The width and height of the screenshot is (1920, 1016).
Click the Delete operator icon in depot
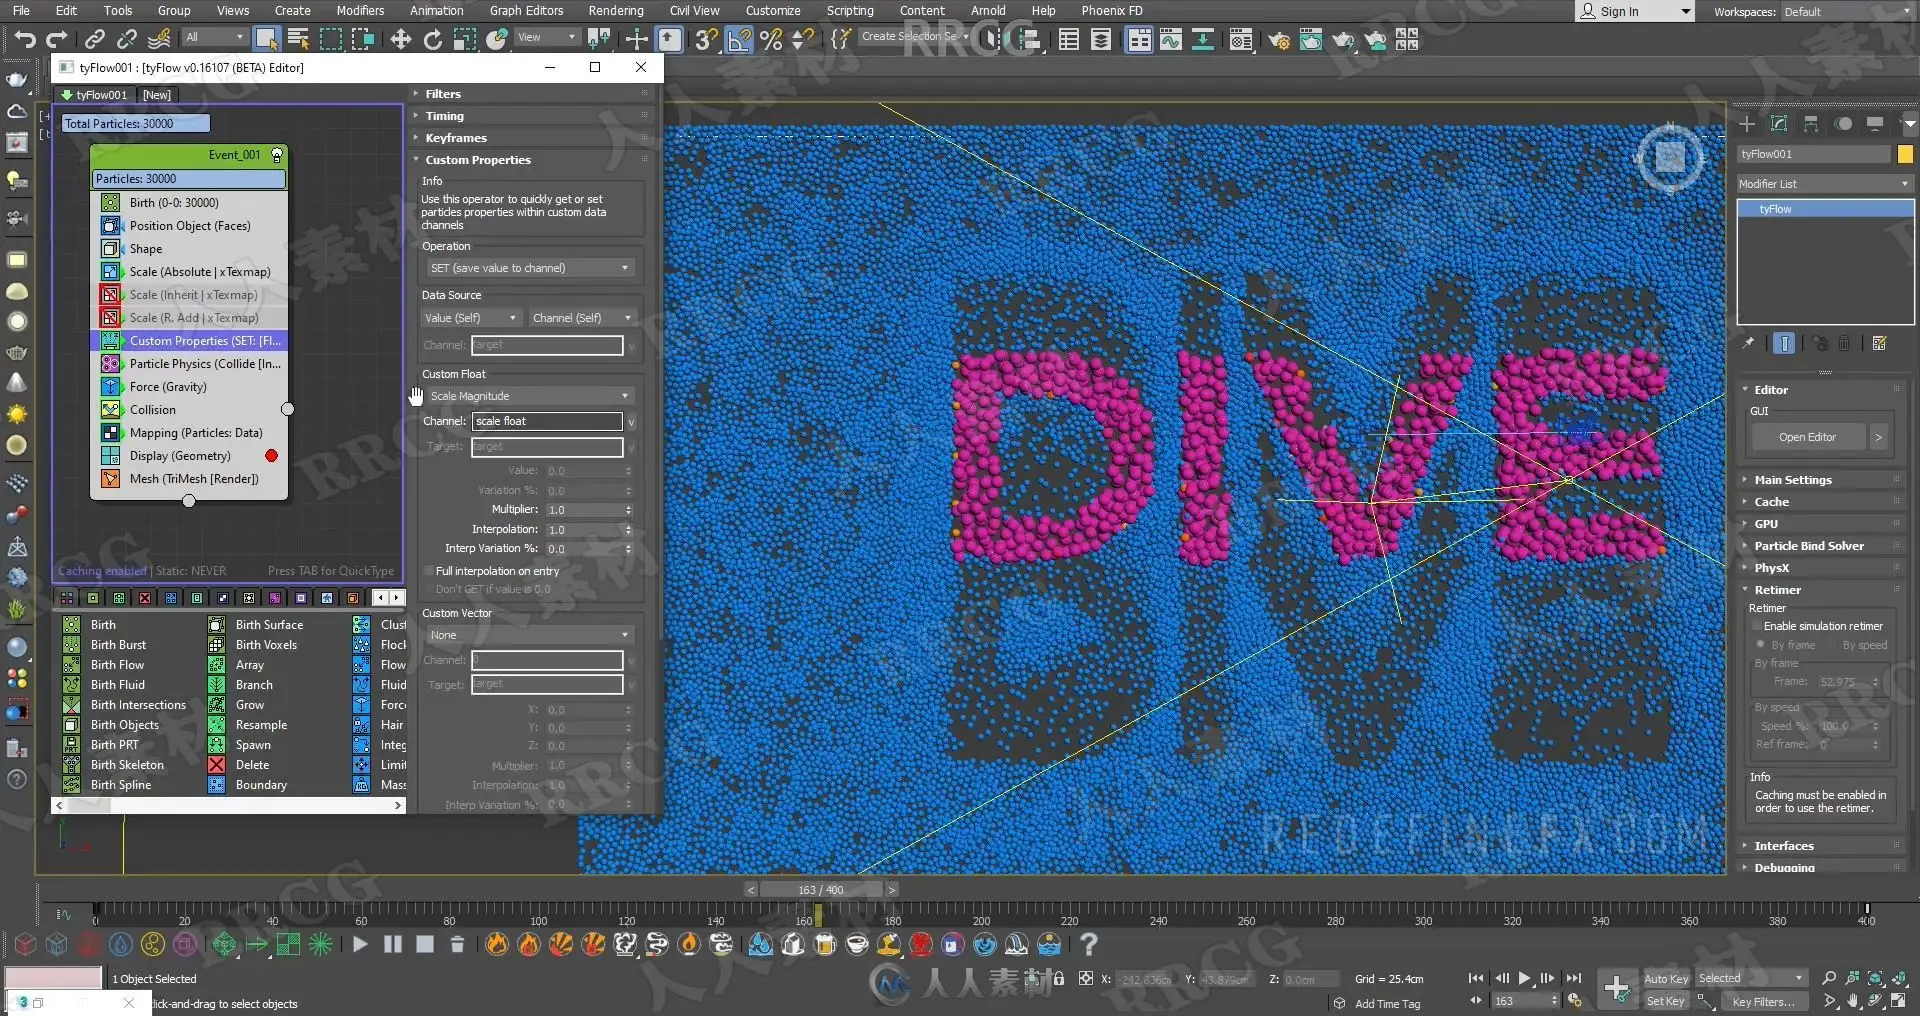pyautogui.click(x=216, y=765)
